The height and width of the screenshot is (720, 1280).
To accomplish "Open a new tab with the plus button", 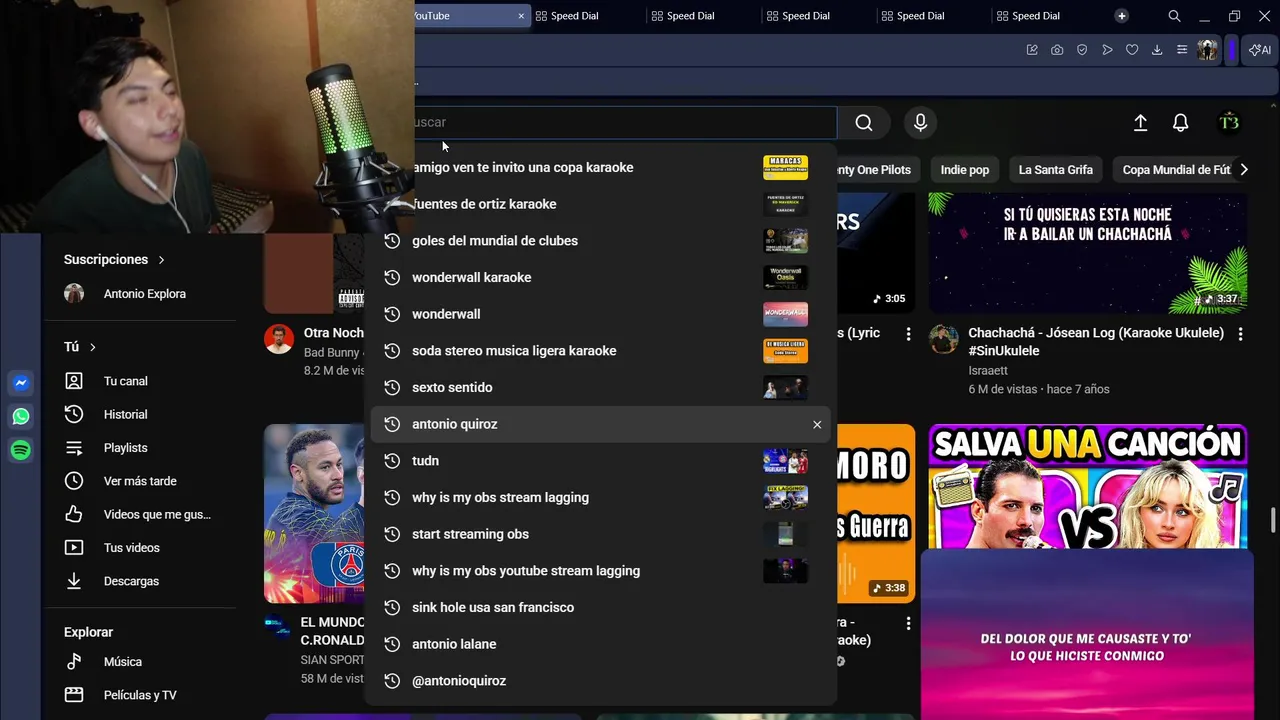I will pos(1122,16).
